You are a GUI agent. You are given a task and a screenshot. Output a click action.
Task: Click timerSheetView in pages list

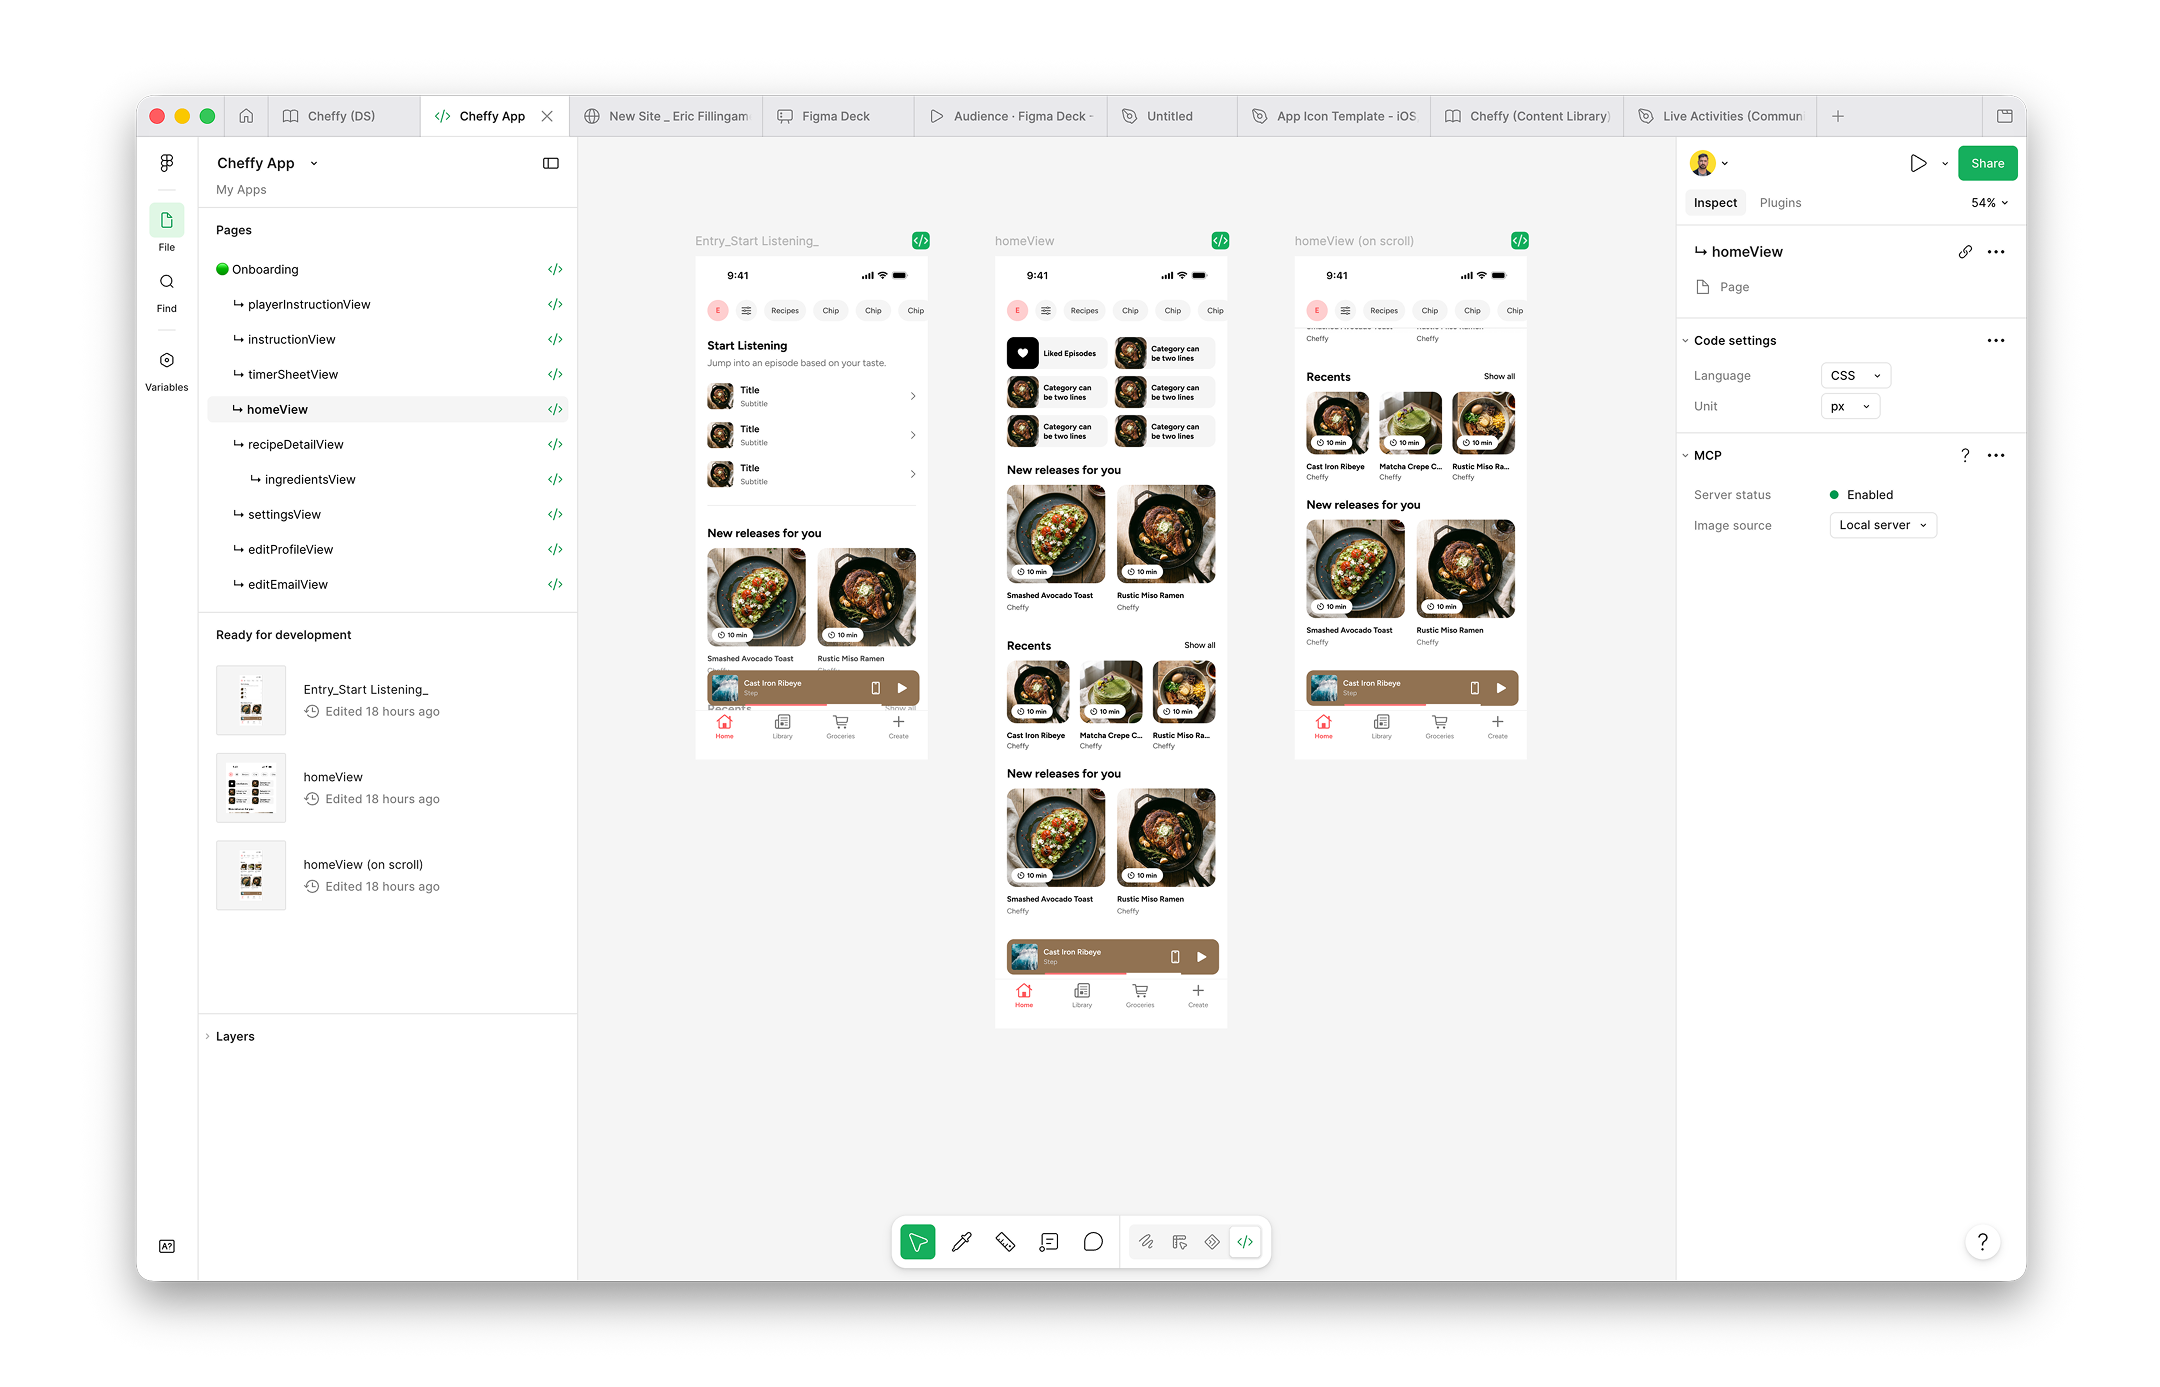pos(388,374)
